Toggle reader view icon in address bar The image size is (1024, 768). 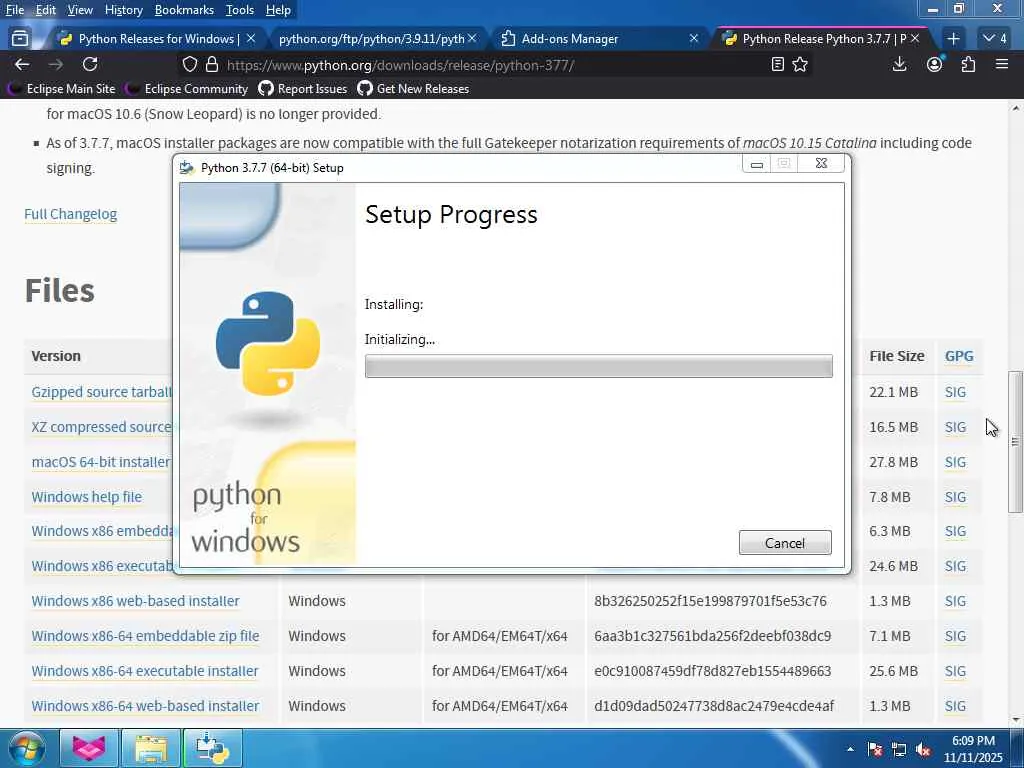click(x=777, y=64)
